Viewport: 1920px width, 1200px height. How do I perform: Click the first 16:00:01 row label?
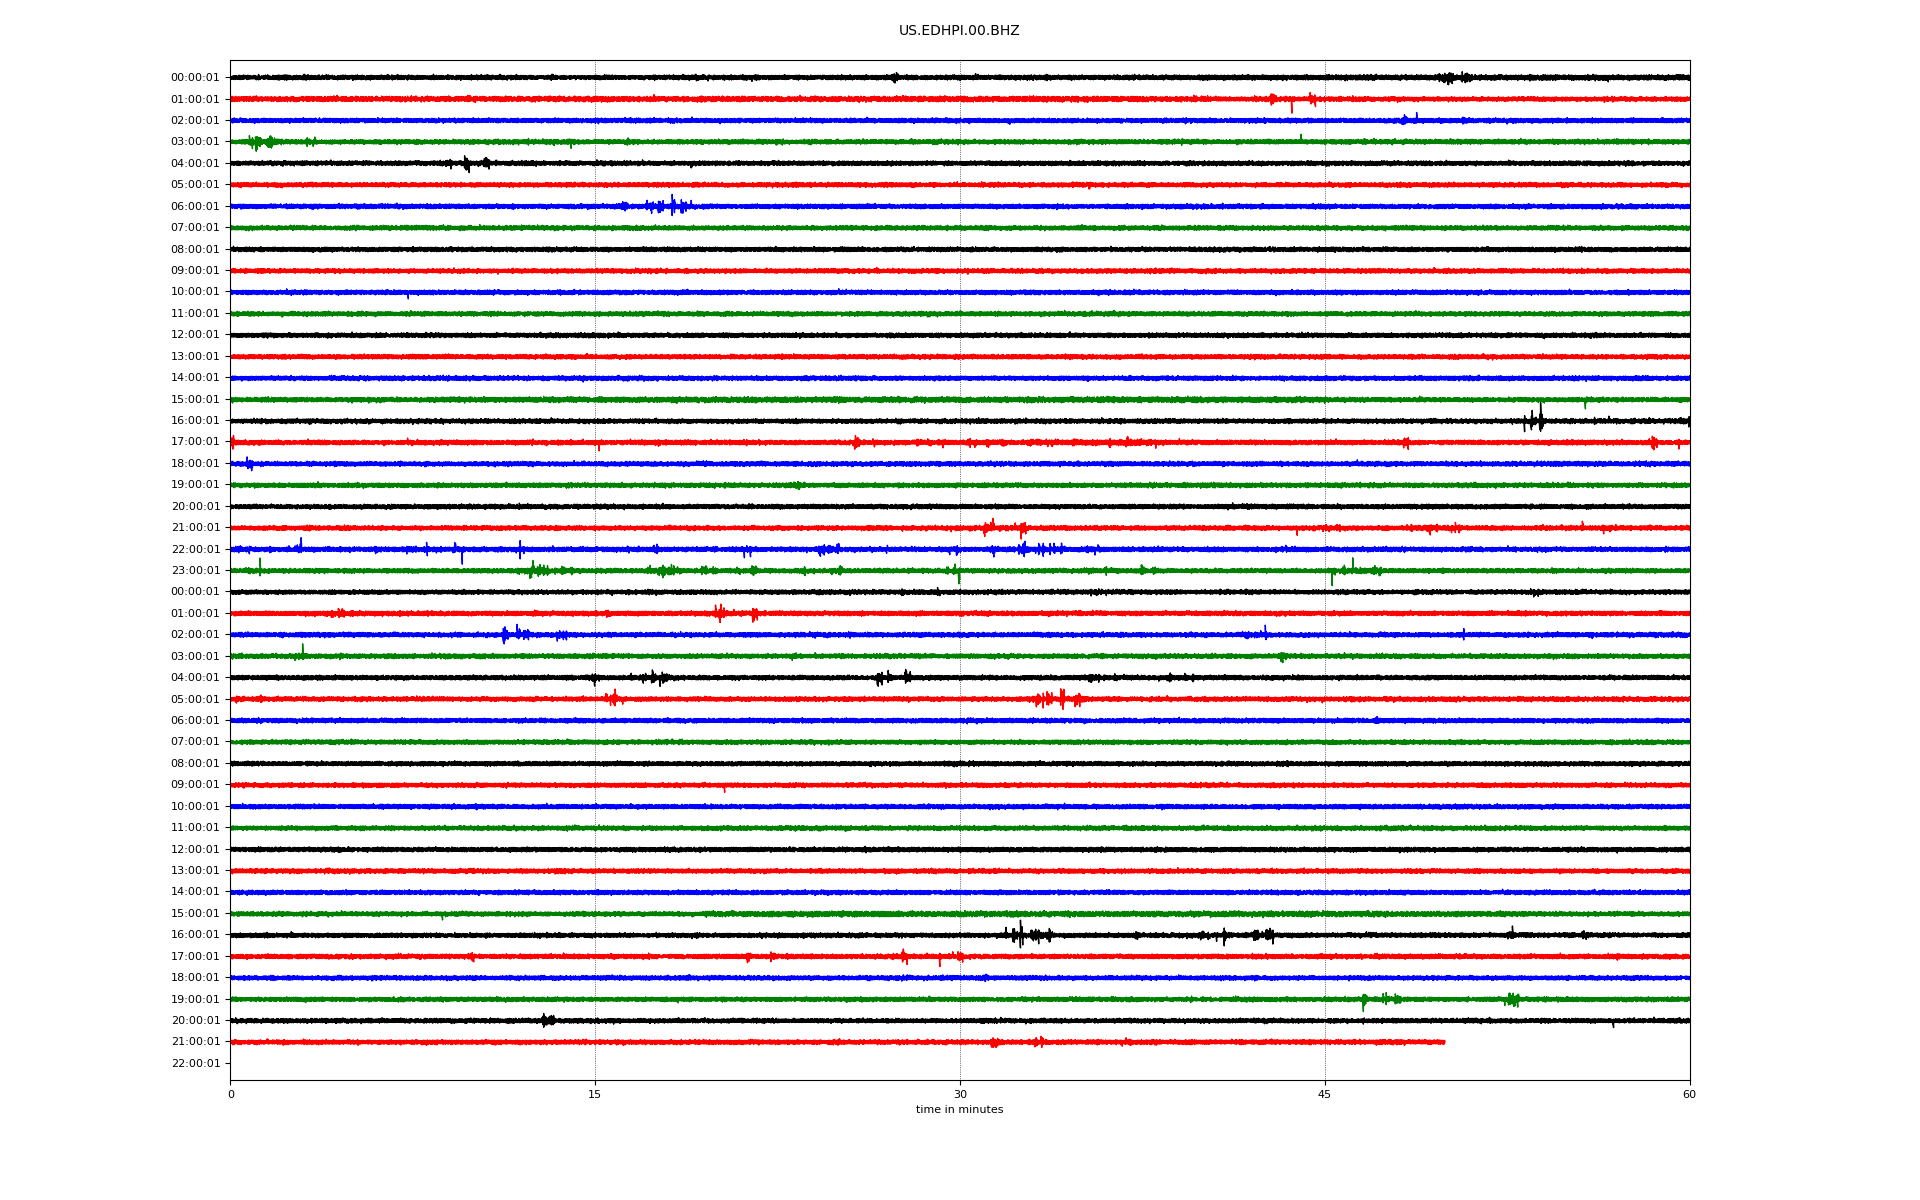(x=194, y=421)
